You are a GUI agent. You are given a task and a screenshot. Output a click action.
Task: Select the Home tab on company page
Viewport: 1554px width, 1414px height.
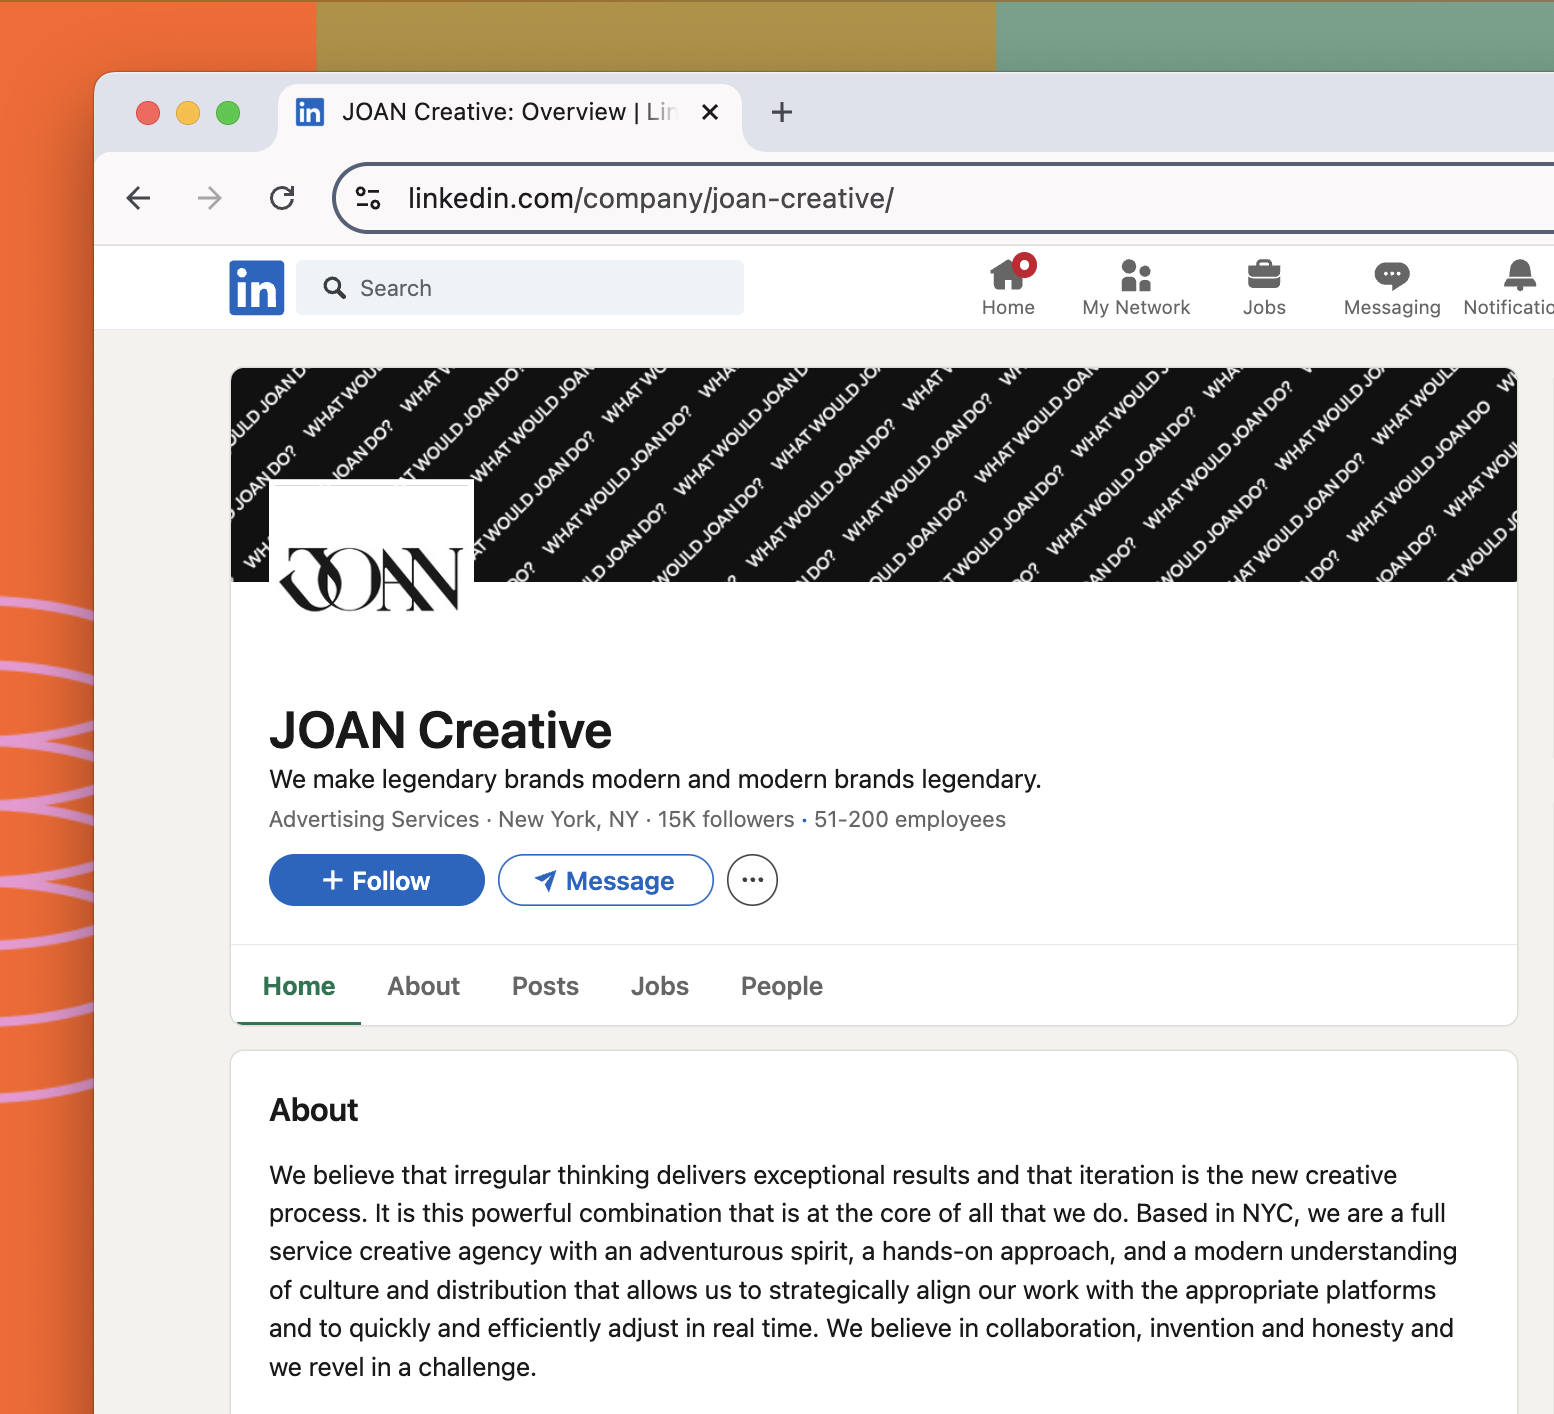[299, 986]
